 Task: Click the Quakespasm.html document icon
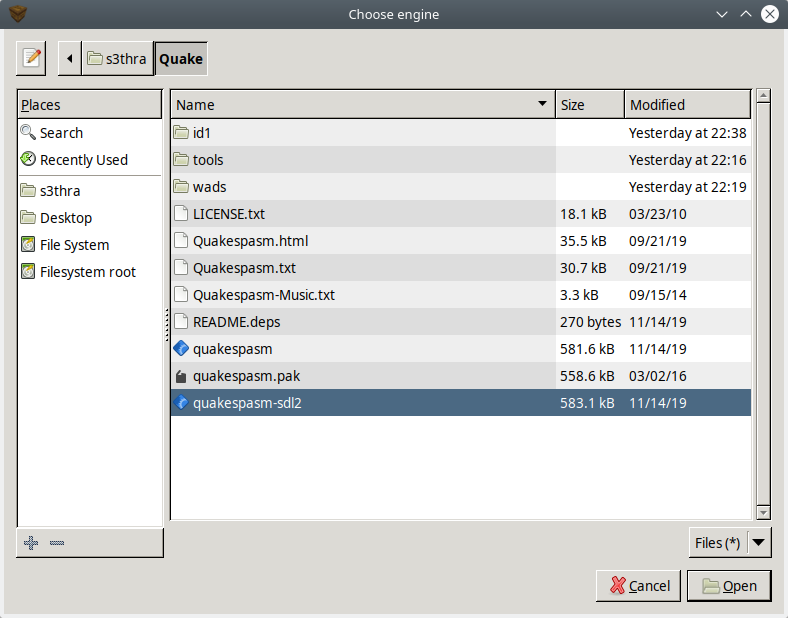point(181,241)
